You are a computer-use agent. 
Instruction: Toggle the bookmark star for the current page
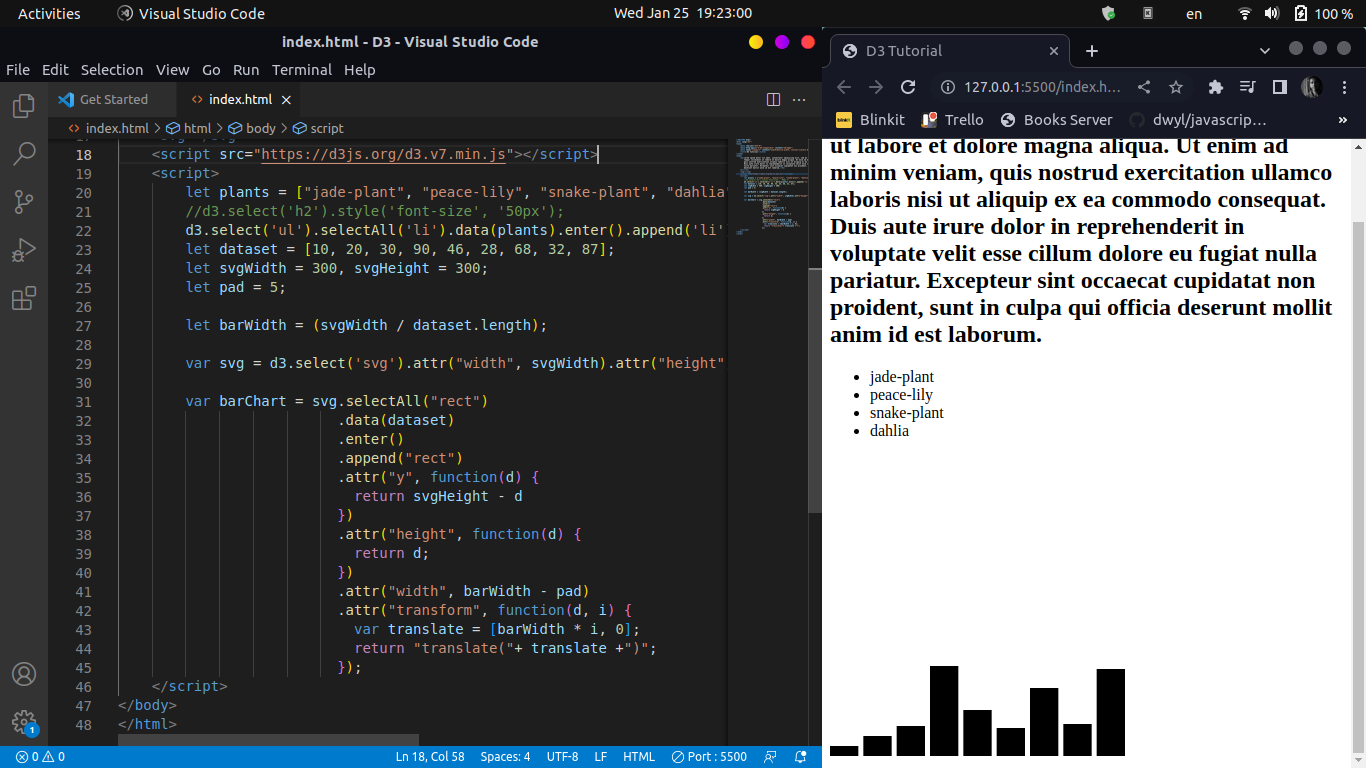(1175, 87)
